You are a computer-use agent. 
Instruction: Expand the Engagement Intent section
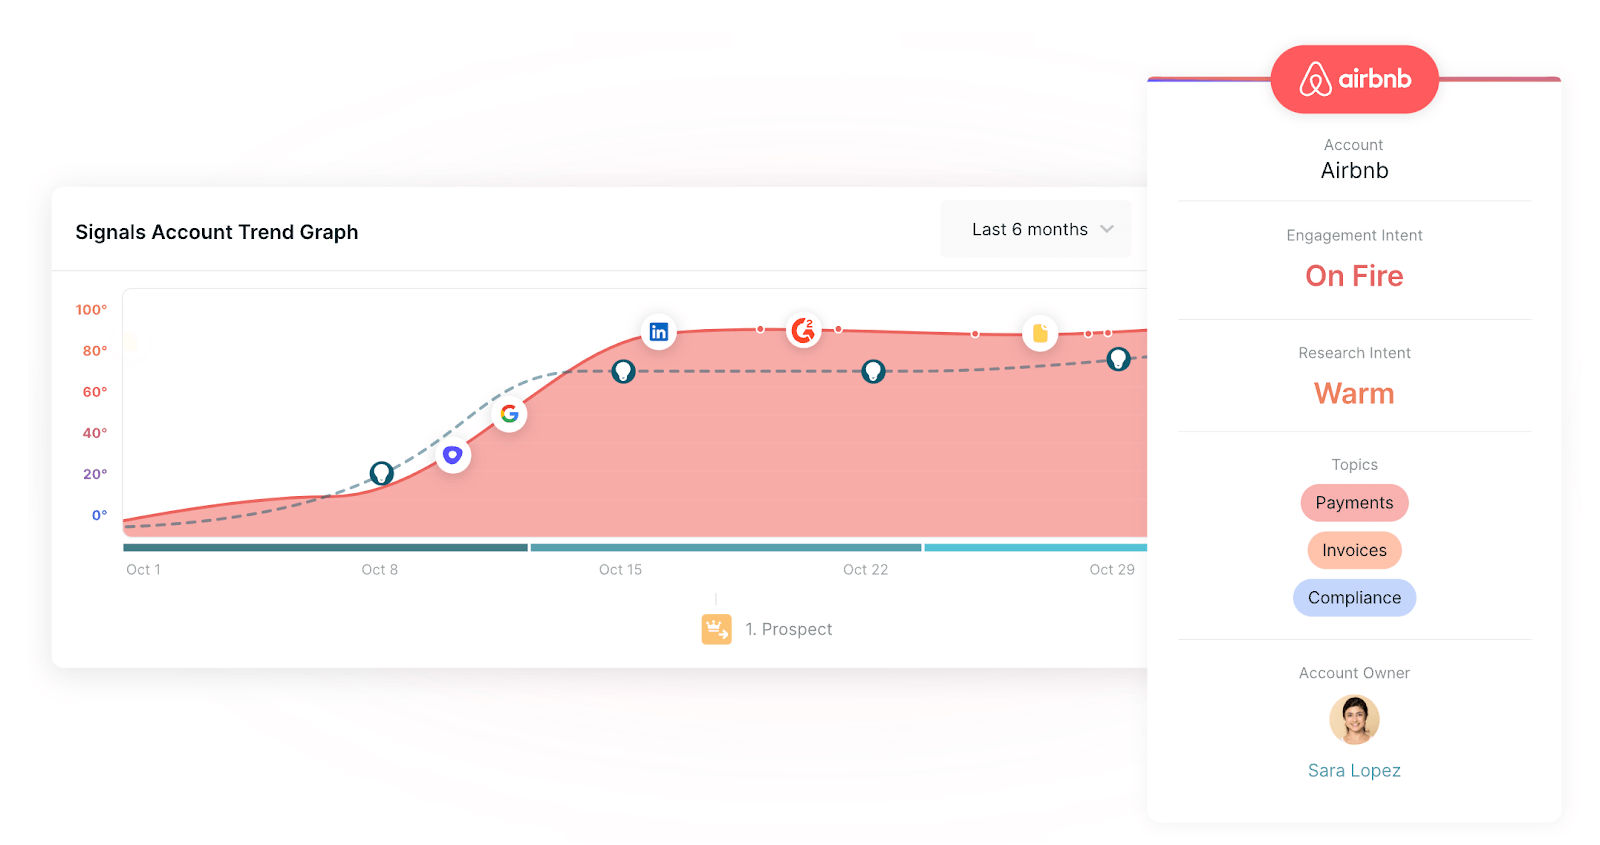[x=1354, y=235]
